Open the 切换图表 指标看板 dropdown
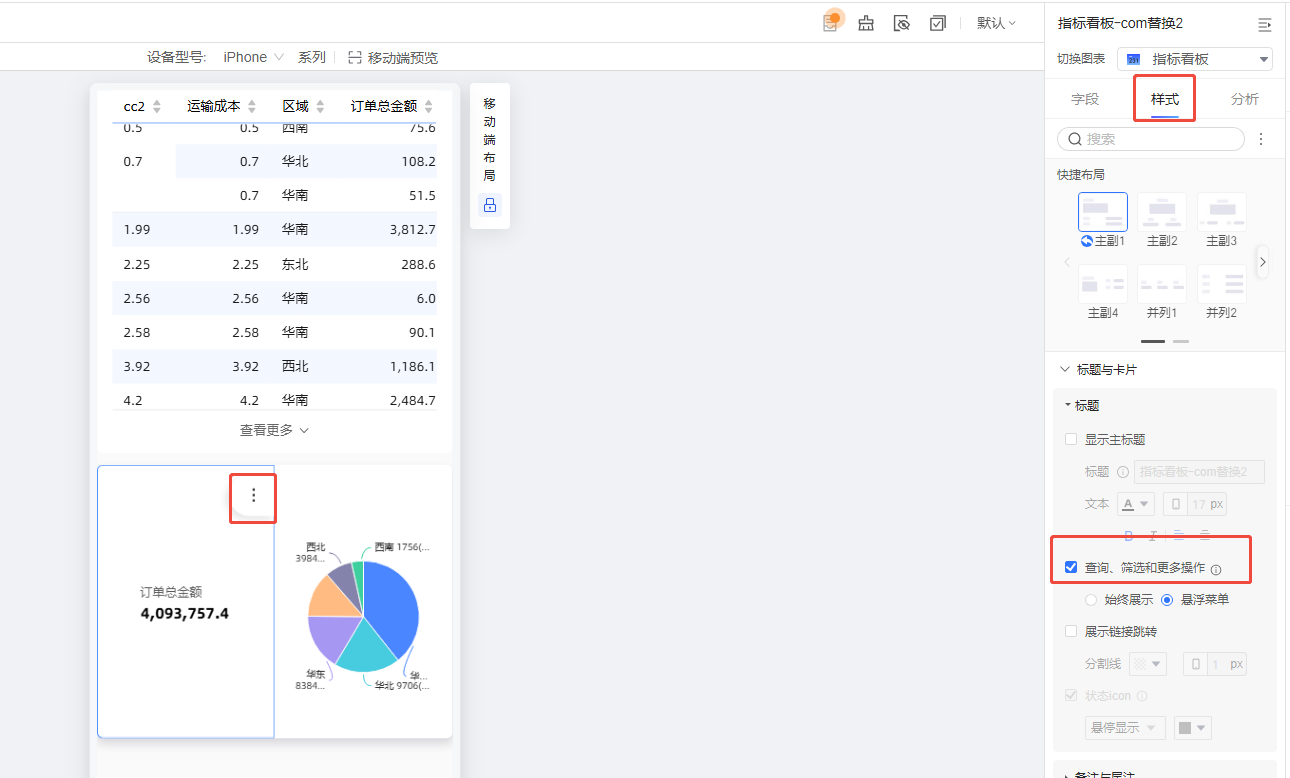 point(1195,59)
